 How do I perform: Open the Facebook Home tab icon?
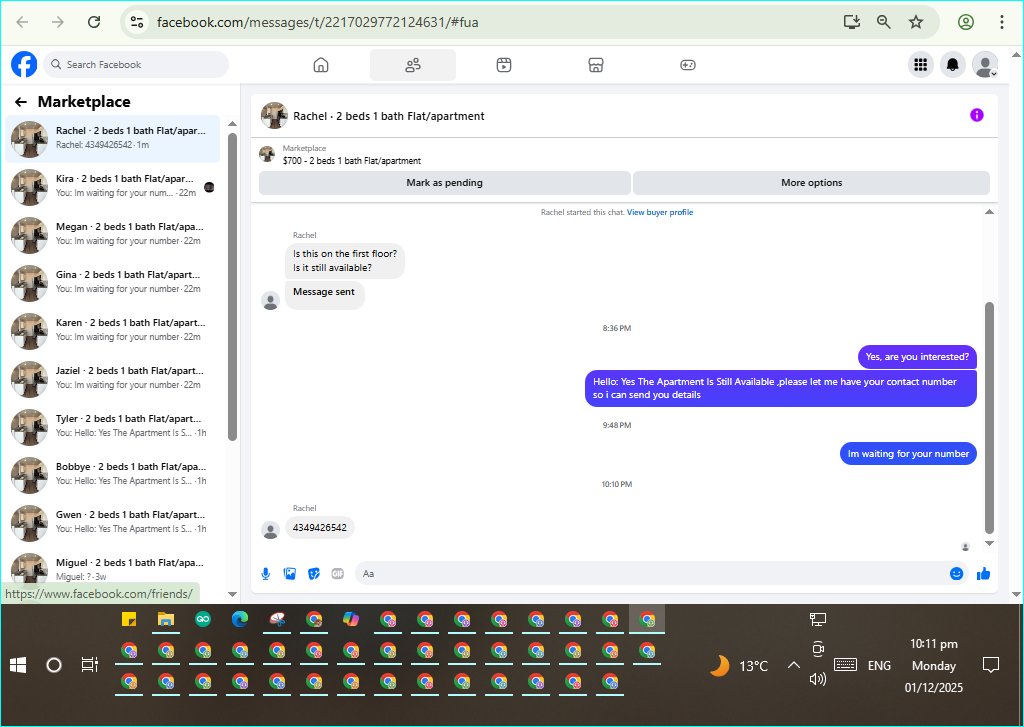[x=321, y=65]
